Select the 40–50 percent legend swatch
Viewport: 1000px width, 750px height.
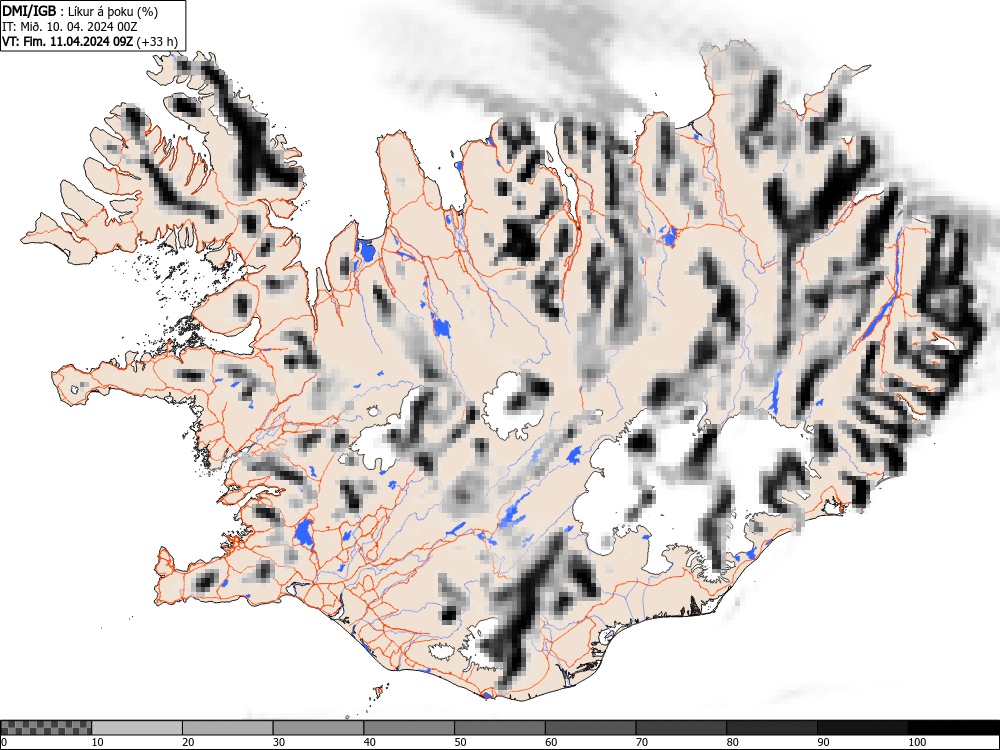coord(408,728)
